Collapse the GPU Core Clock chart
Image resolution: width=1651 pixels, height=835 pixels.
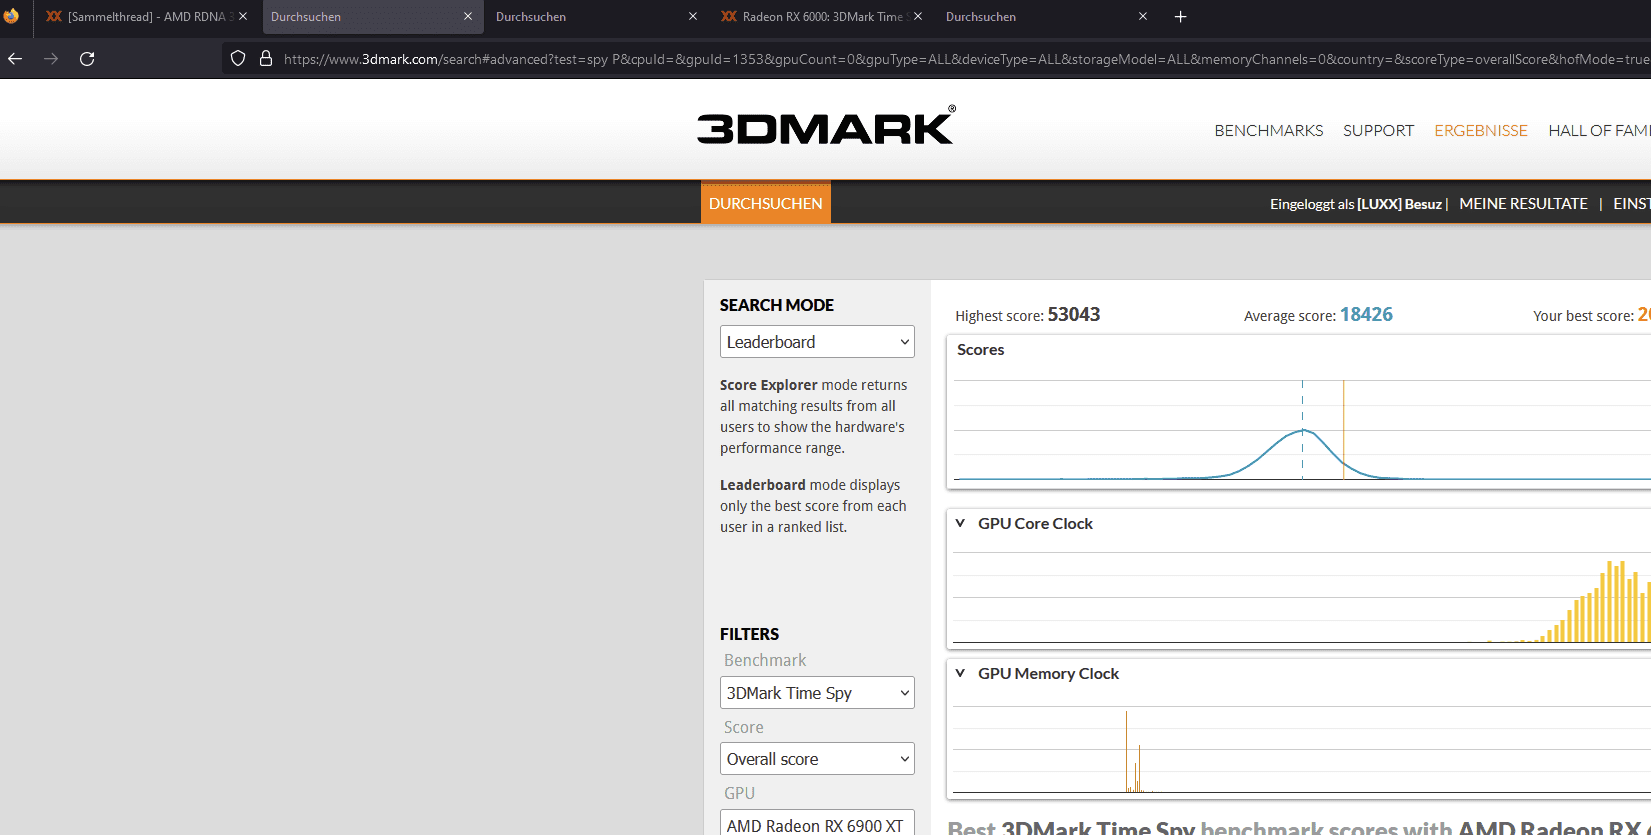click(960, 523)
